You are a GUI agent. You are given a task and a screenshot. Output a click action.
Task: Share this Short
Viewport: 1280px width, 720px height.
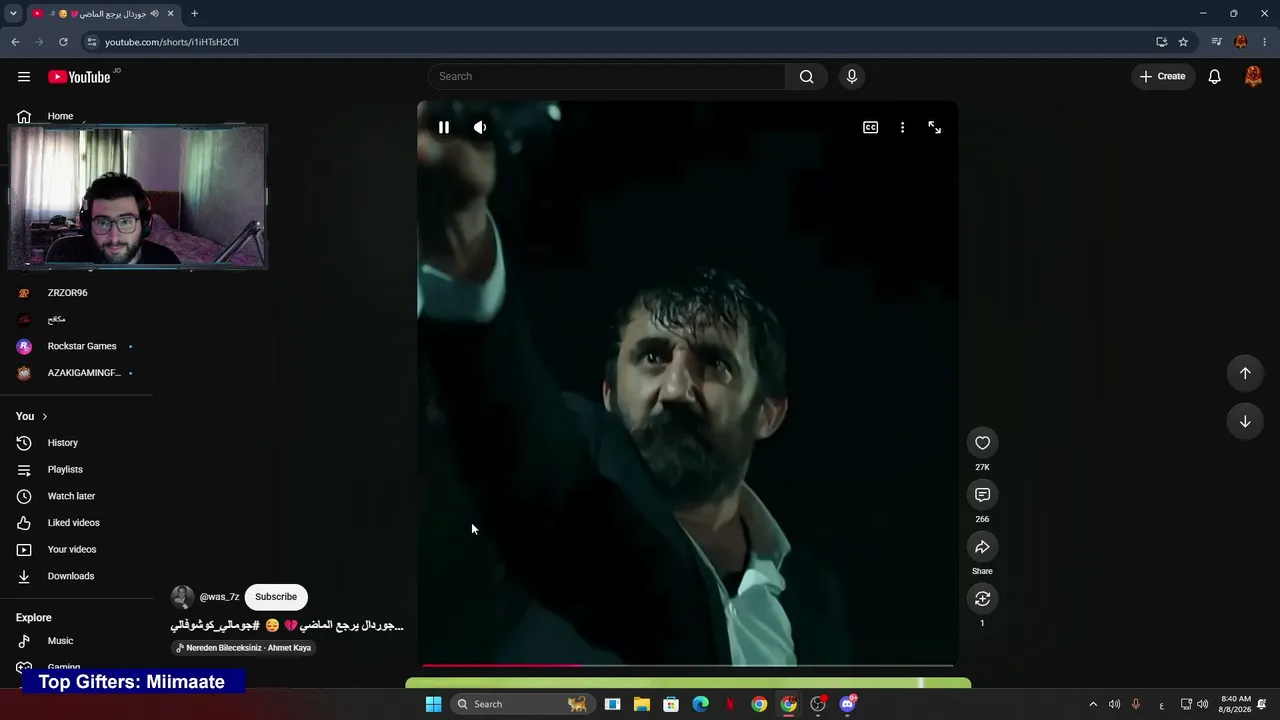click(x=982, y=547)
